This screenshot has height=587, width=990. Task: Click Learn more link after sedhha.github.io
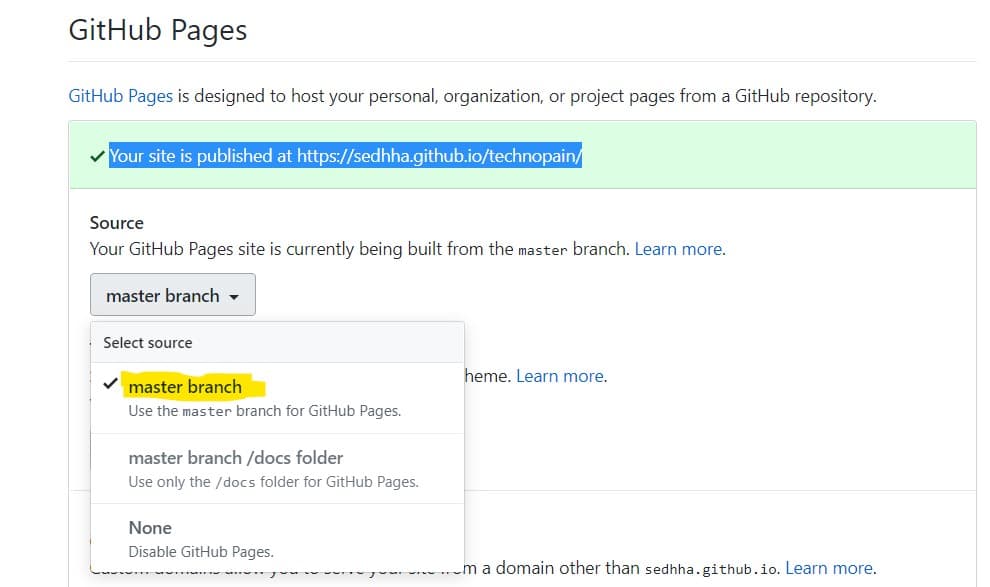(x=830, y=568)
